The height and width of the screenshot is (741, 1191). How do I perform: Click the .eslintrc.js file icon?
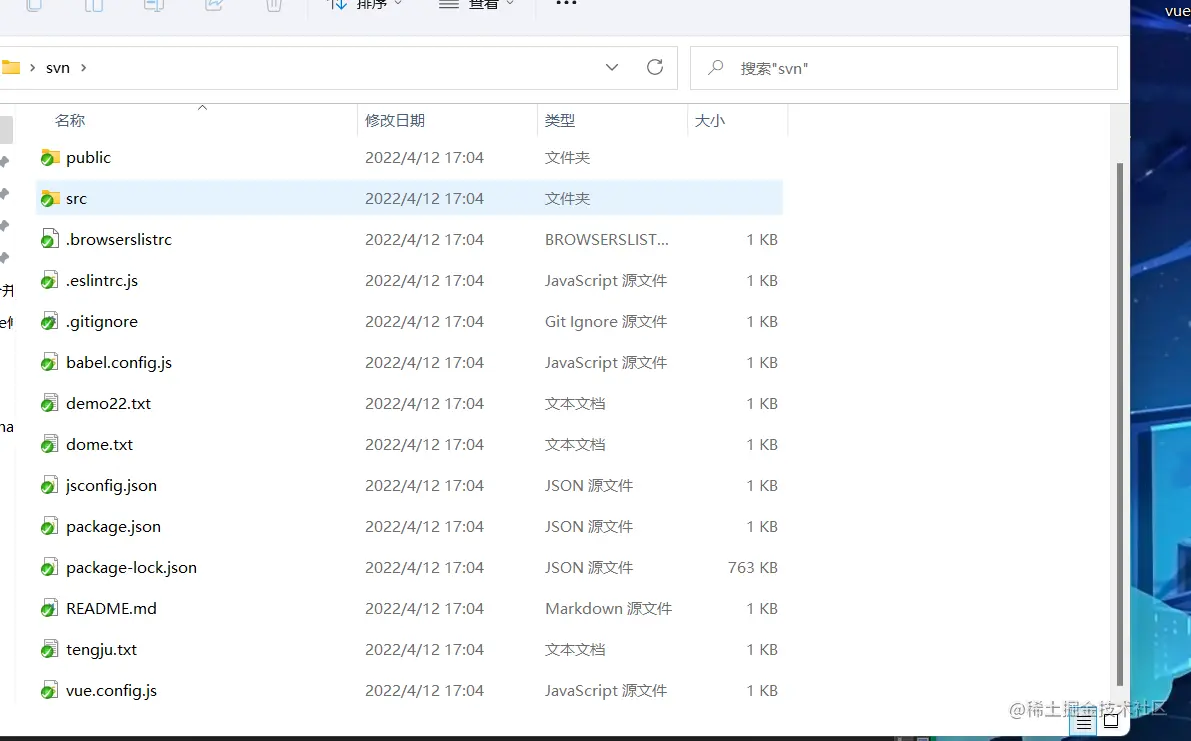click(49, 280)
